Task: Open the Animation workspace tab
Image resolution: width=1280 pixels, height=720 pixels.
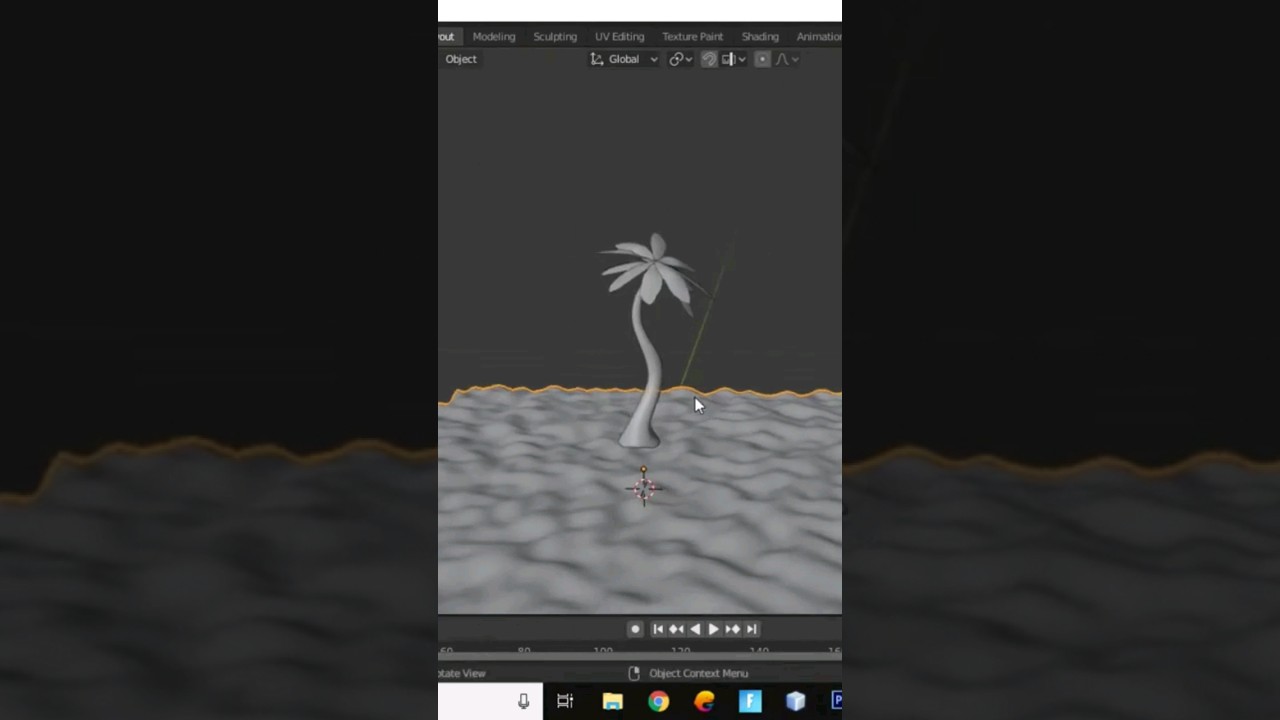Action: point(818,36)
